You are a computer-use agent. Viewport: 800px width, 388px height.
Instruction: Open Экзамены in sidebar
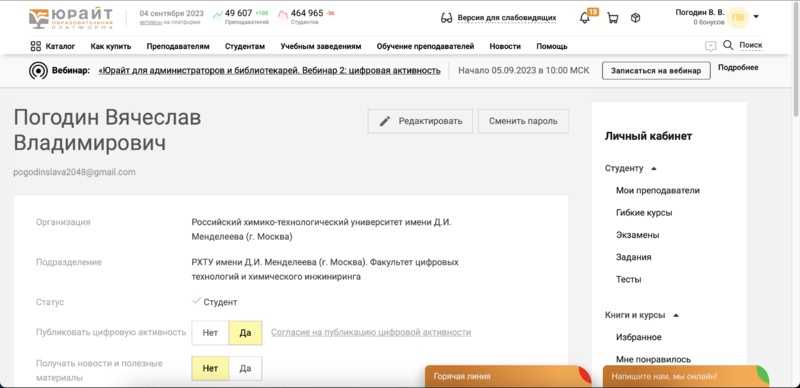tap(638, 235)
